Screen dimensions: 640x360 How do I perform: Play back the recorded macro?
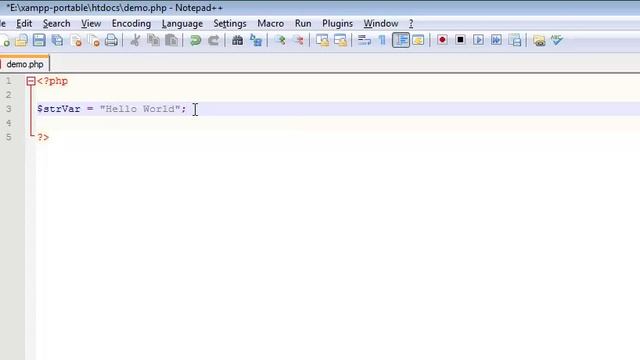478,40
